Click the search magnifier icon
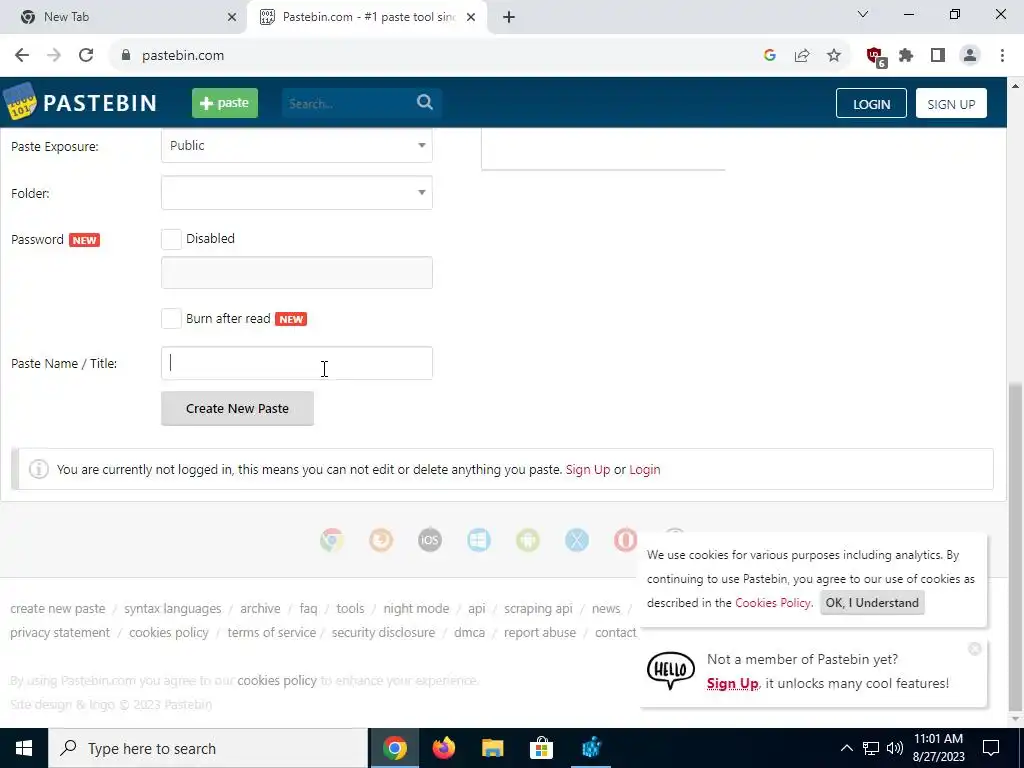The width and height of the screenshot is (1024, 768). click(x=425, y=103)
